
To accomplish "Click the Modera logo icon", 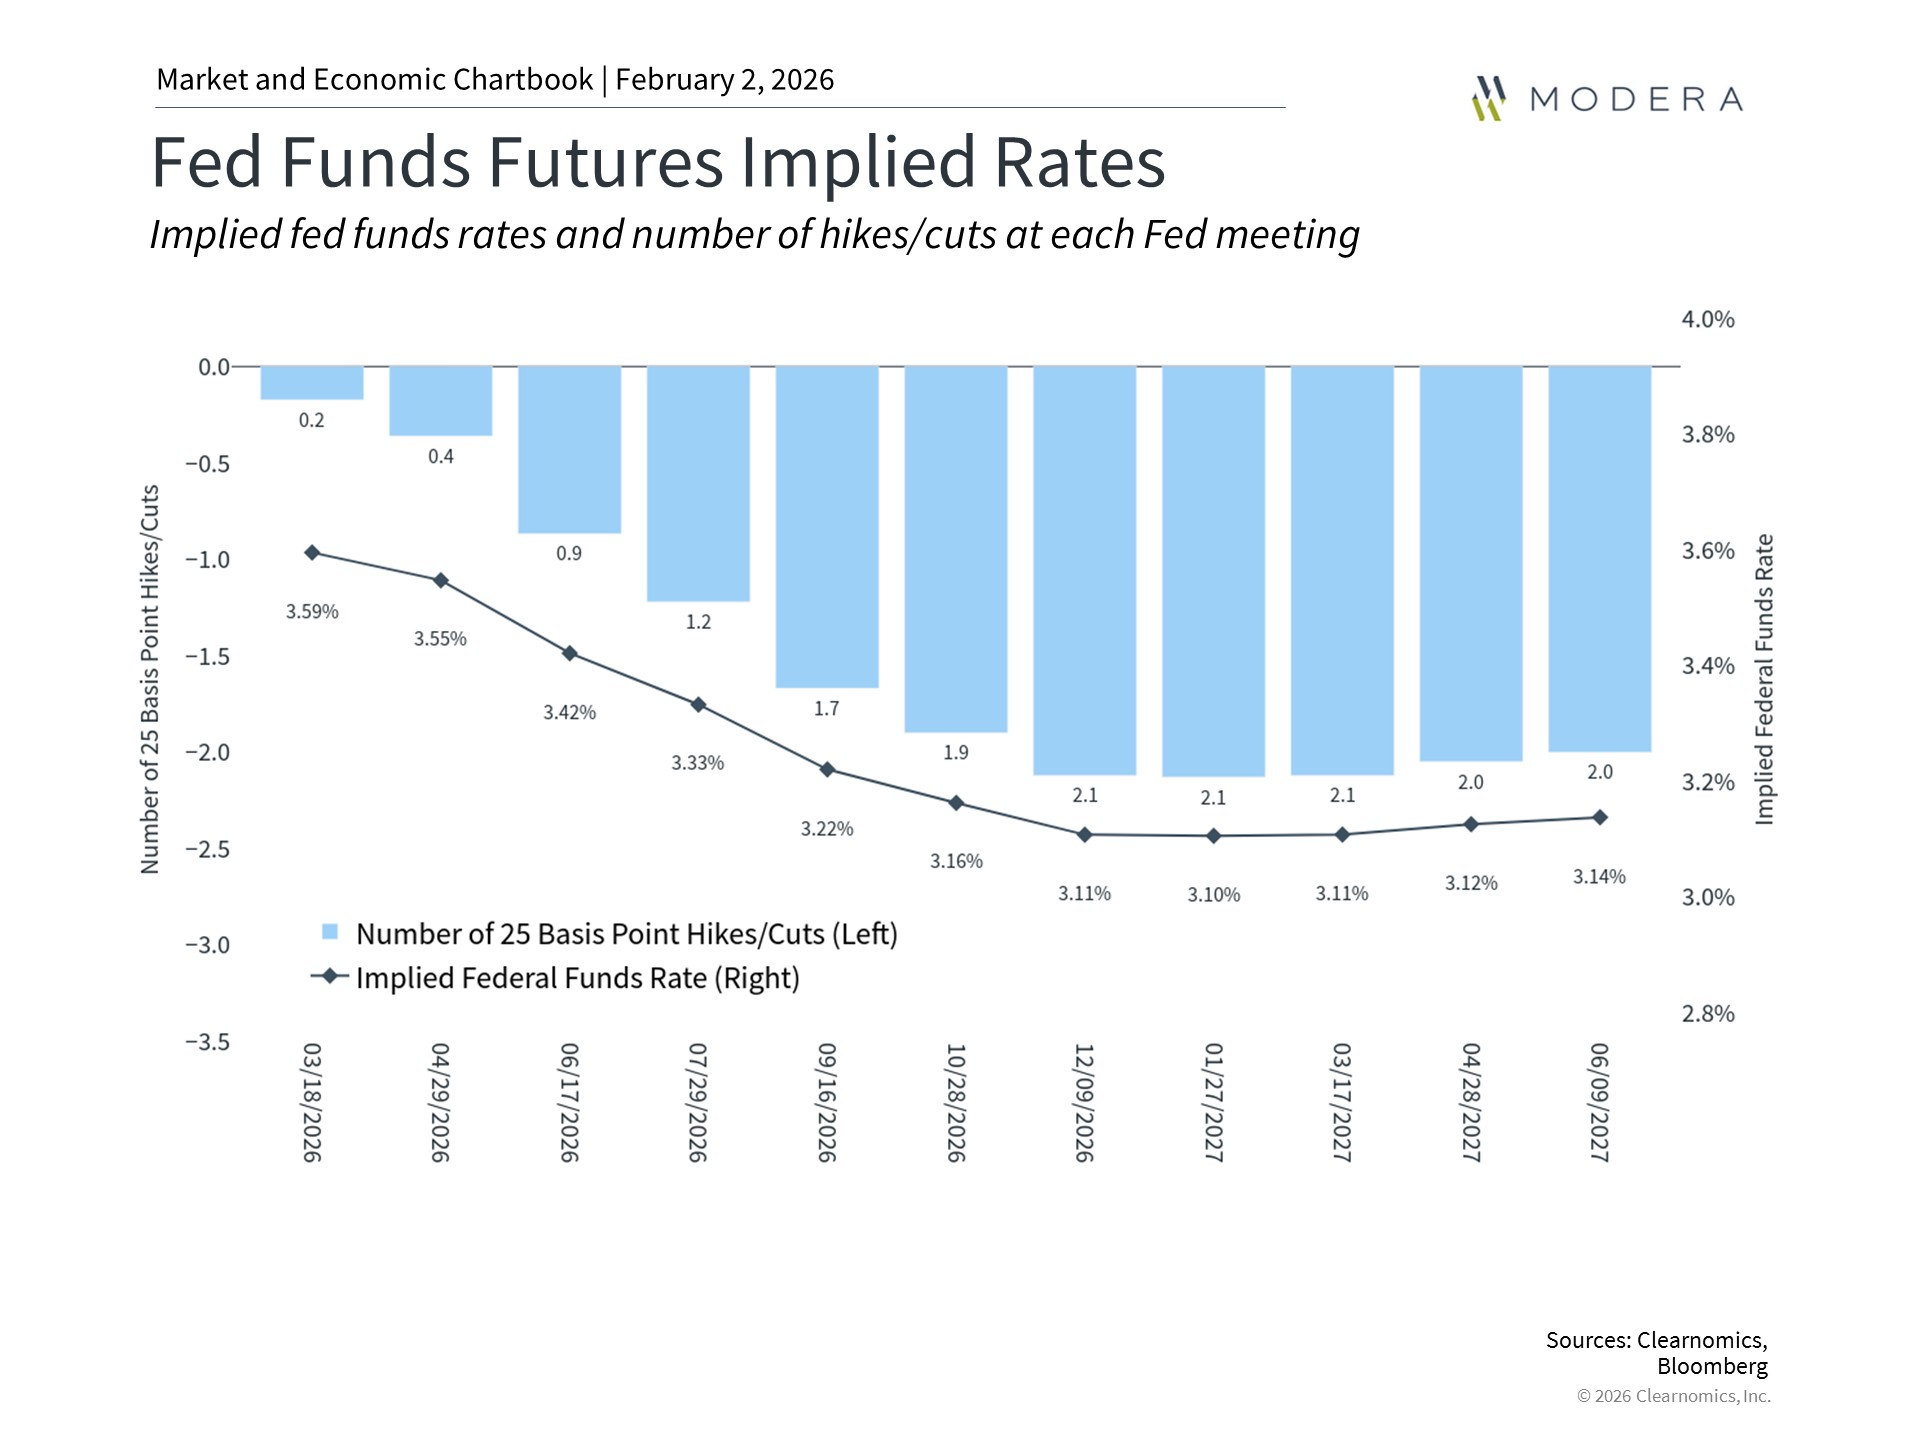I will 1489,98.
